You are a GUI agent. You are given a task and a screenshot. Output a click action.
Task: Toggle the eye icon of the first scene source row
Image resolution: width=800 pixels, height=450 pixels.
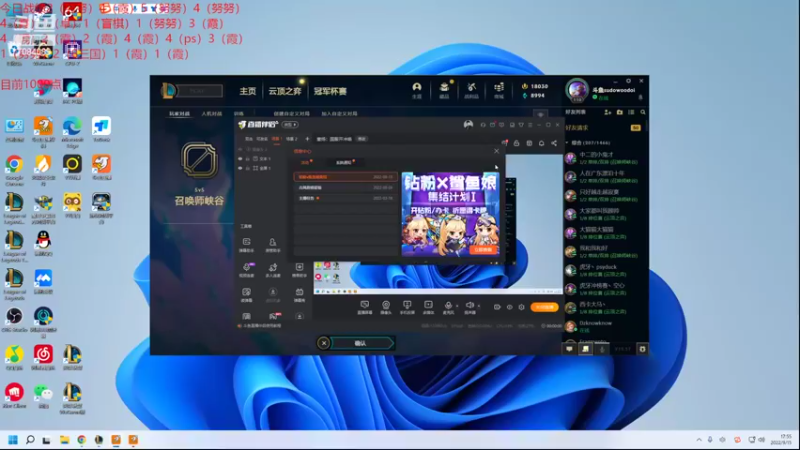(240, 149)
